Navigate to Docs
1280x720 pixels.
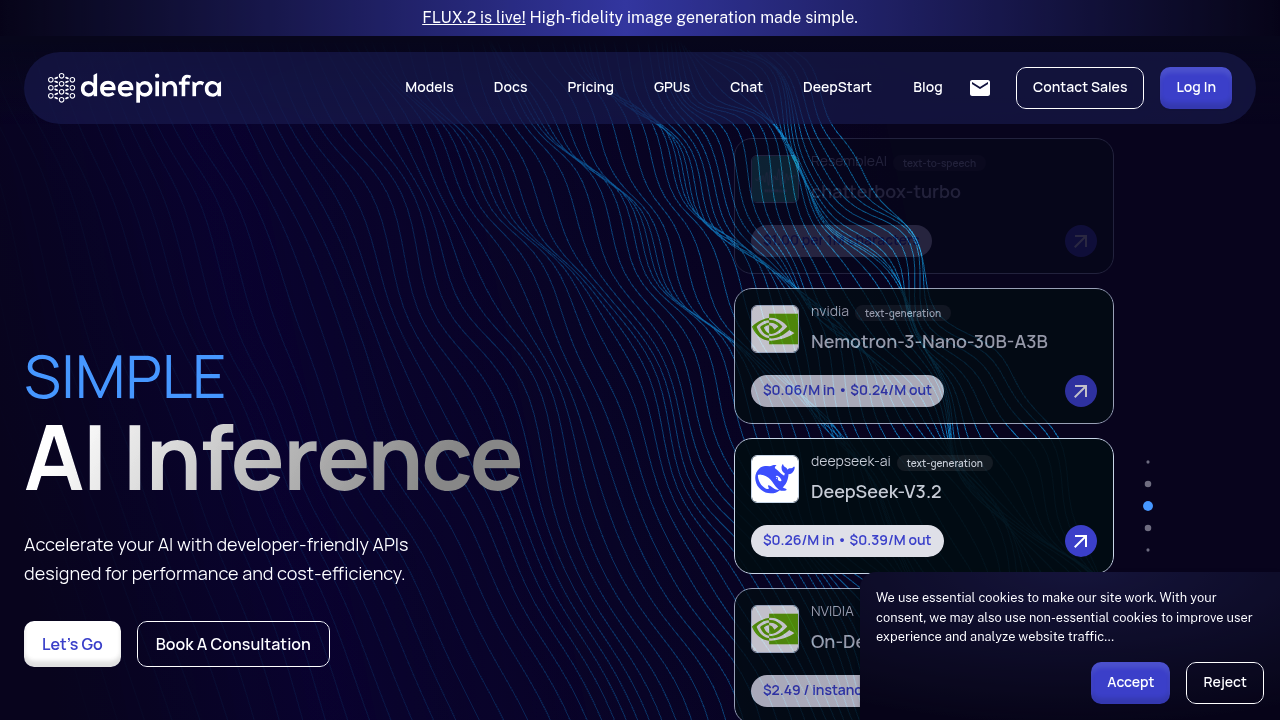click(x=510, y=88)
